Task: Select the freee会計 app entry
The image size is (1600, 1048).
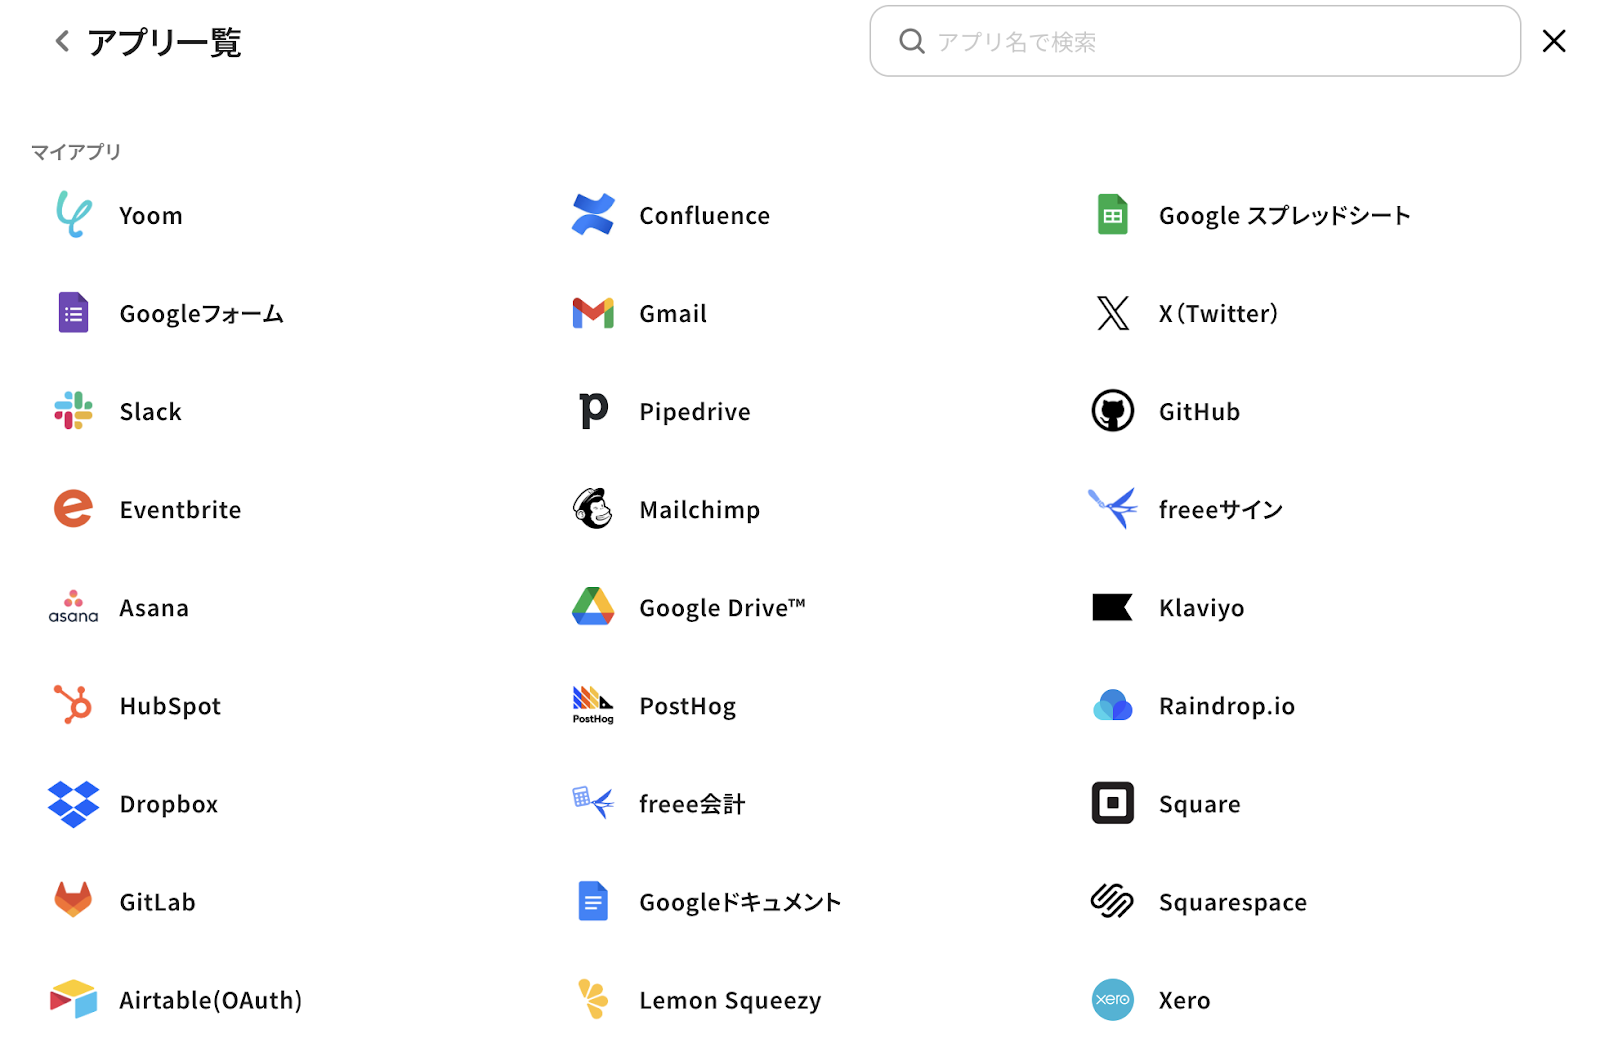Action: 691,804
